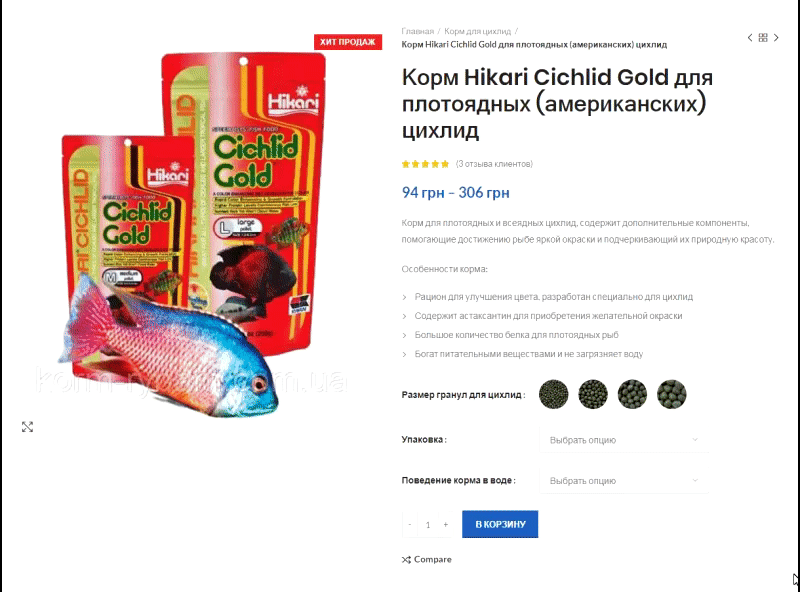This screenshot has width=800, height=592.
Task: Click the quantity input field
Action: pos(428,525)
